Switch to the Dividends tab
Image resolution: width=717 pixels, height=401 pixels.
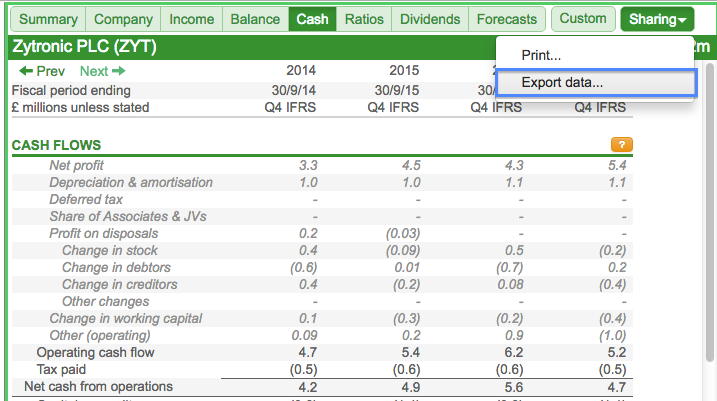point(430,19)
